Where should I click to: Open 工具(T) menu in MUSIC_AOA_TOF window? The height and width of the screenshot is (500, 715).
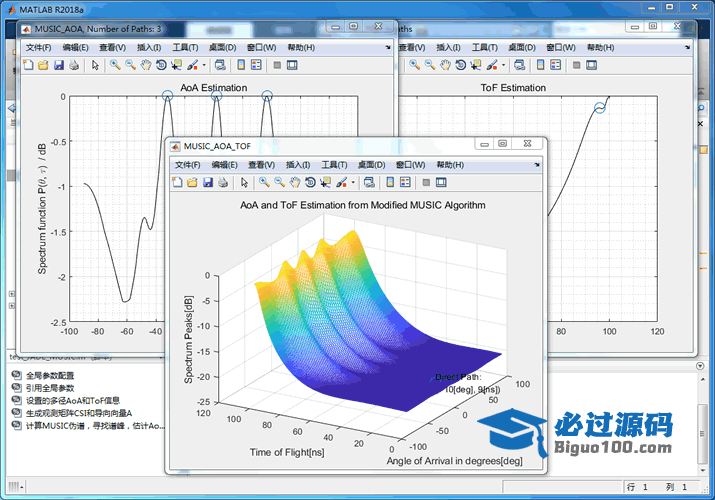point(334,165)
